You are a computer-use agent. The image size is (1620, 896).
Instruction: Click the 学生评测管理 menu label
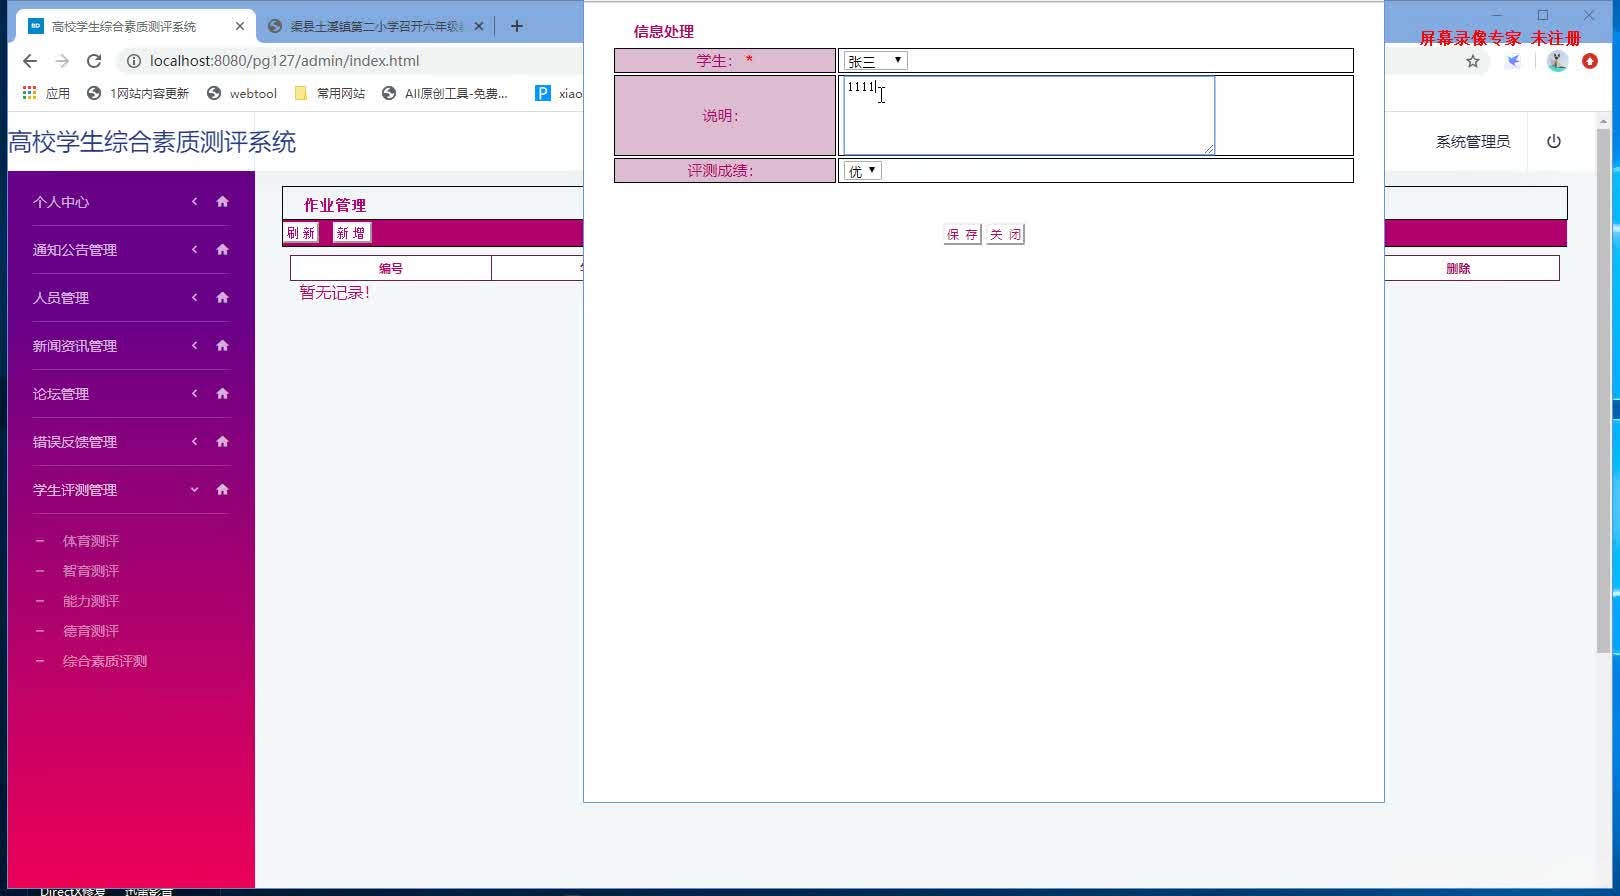tap(75, 490)
